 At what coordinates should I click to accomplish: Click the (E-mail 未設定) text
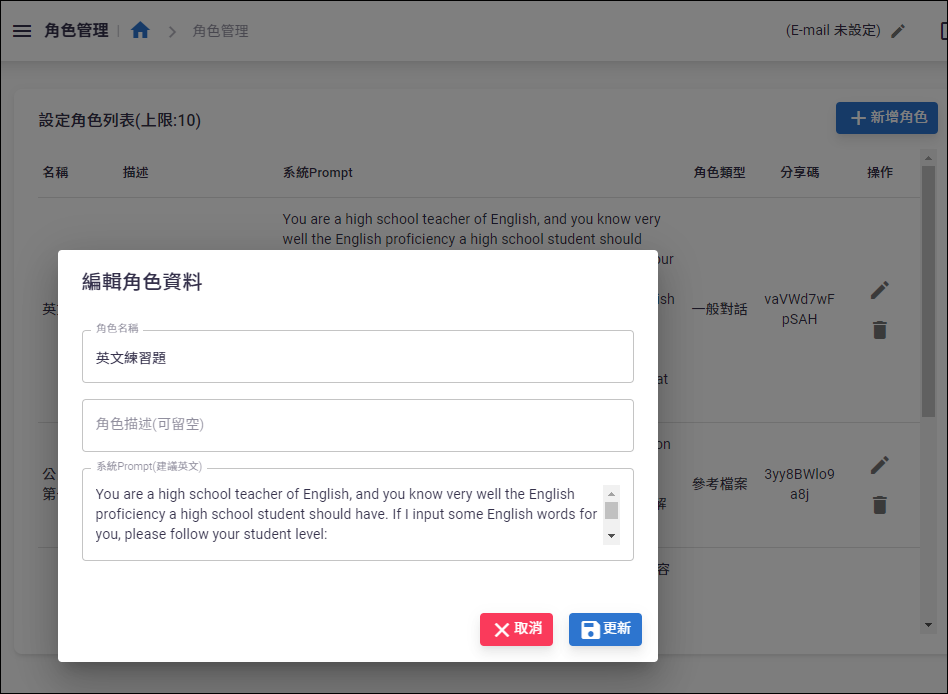coord(833,30)
